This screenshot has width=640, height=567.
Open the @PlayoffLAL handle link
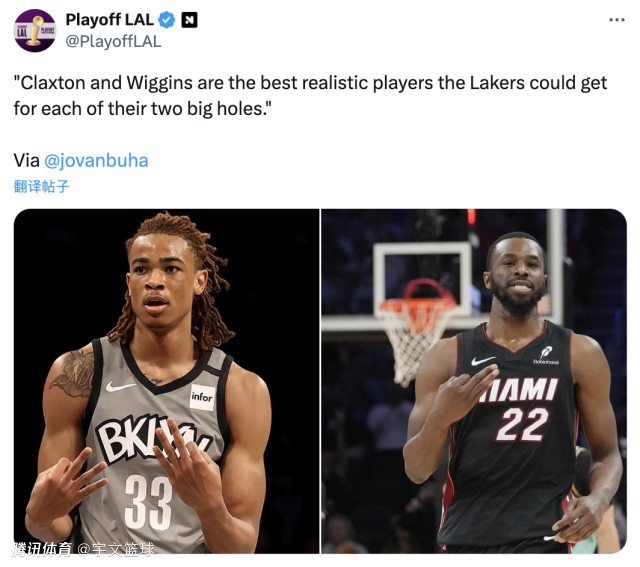[x=113, y=42]
